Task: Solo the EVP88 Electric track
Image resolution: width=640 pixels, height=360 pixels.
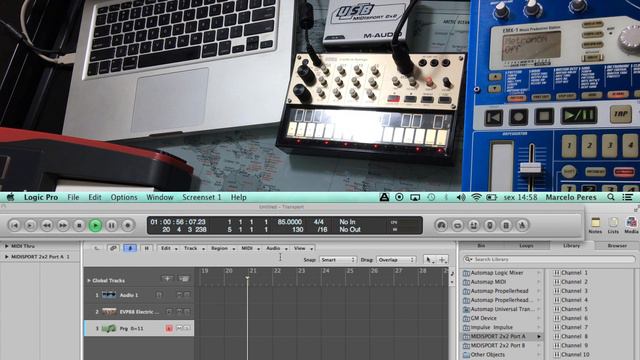Action: point(187,311)
